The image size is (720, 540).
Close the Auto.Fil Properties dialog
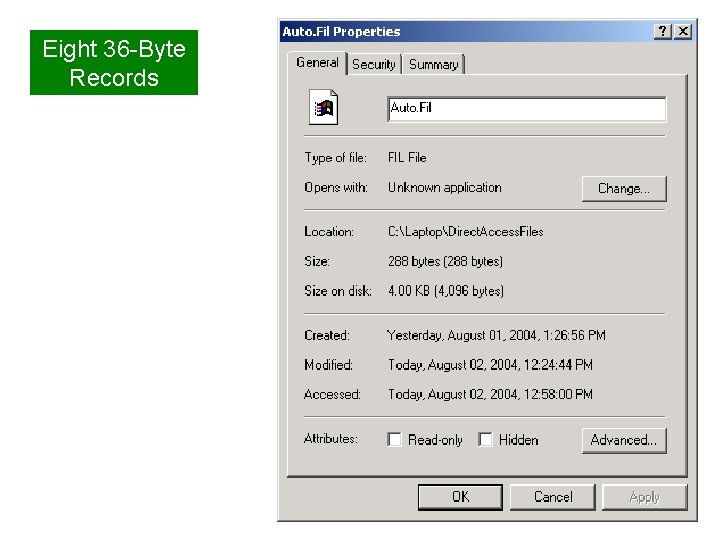click(x=683, y=31)
